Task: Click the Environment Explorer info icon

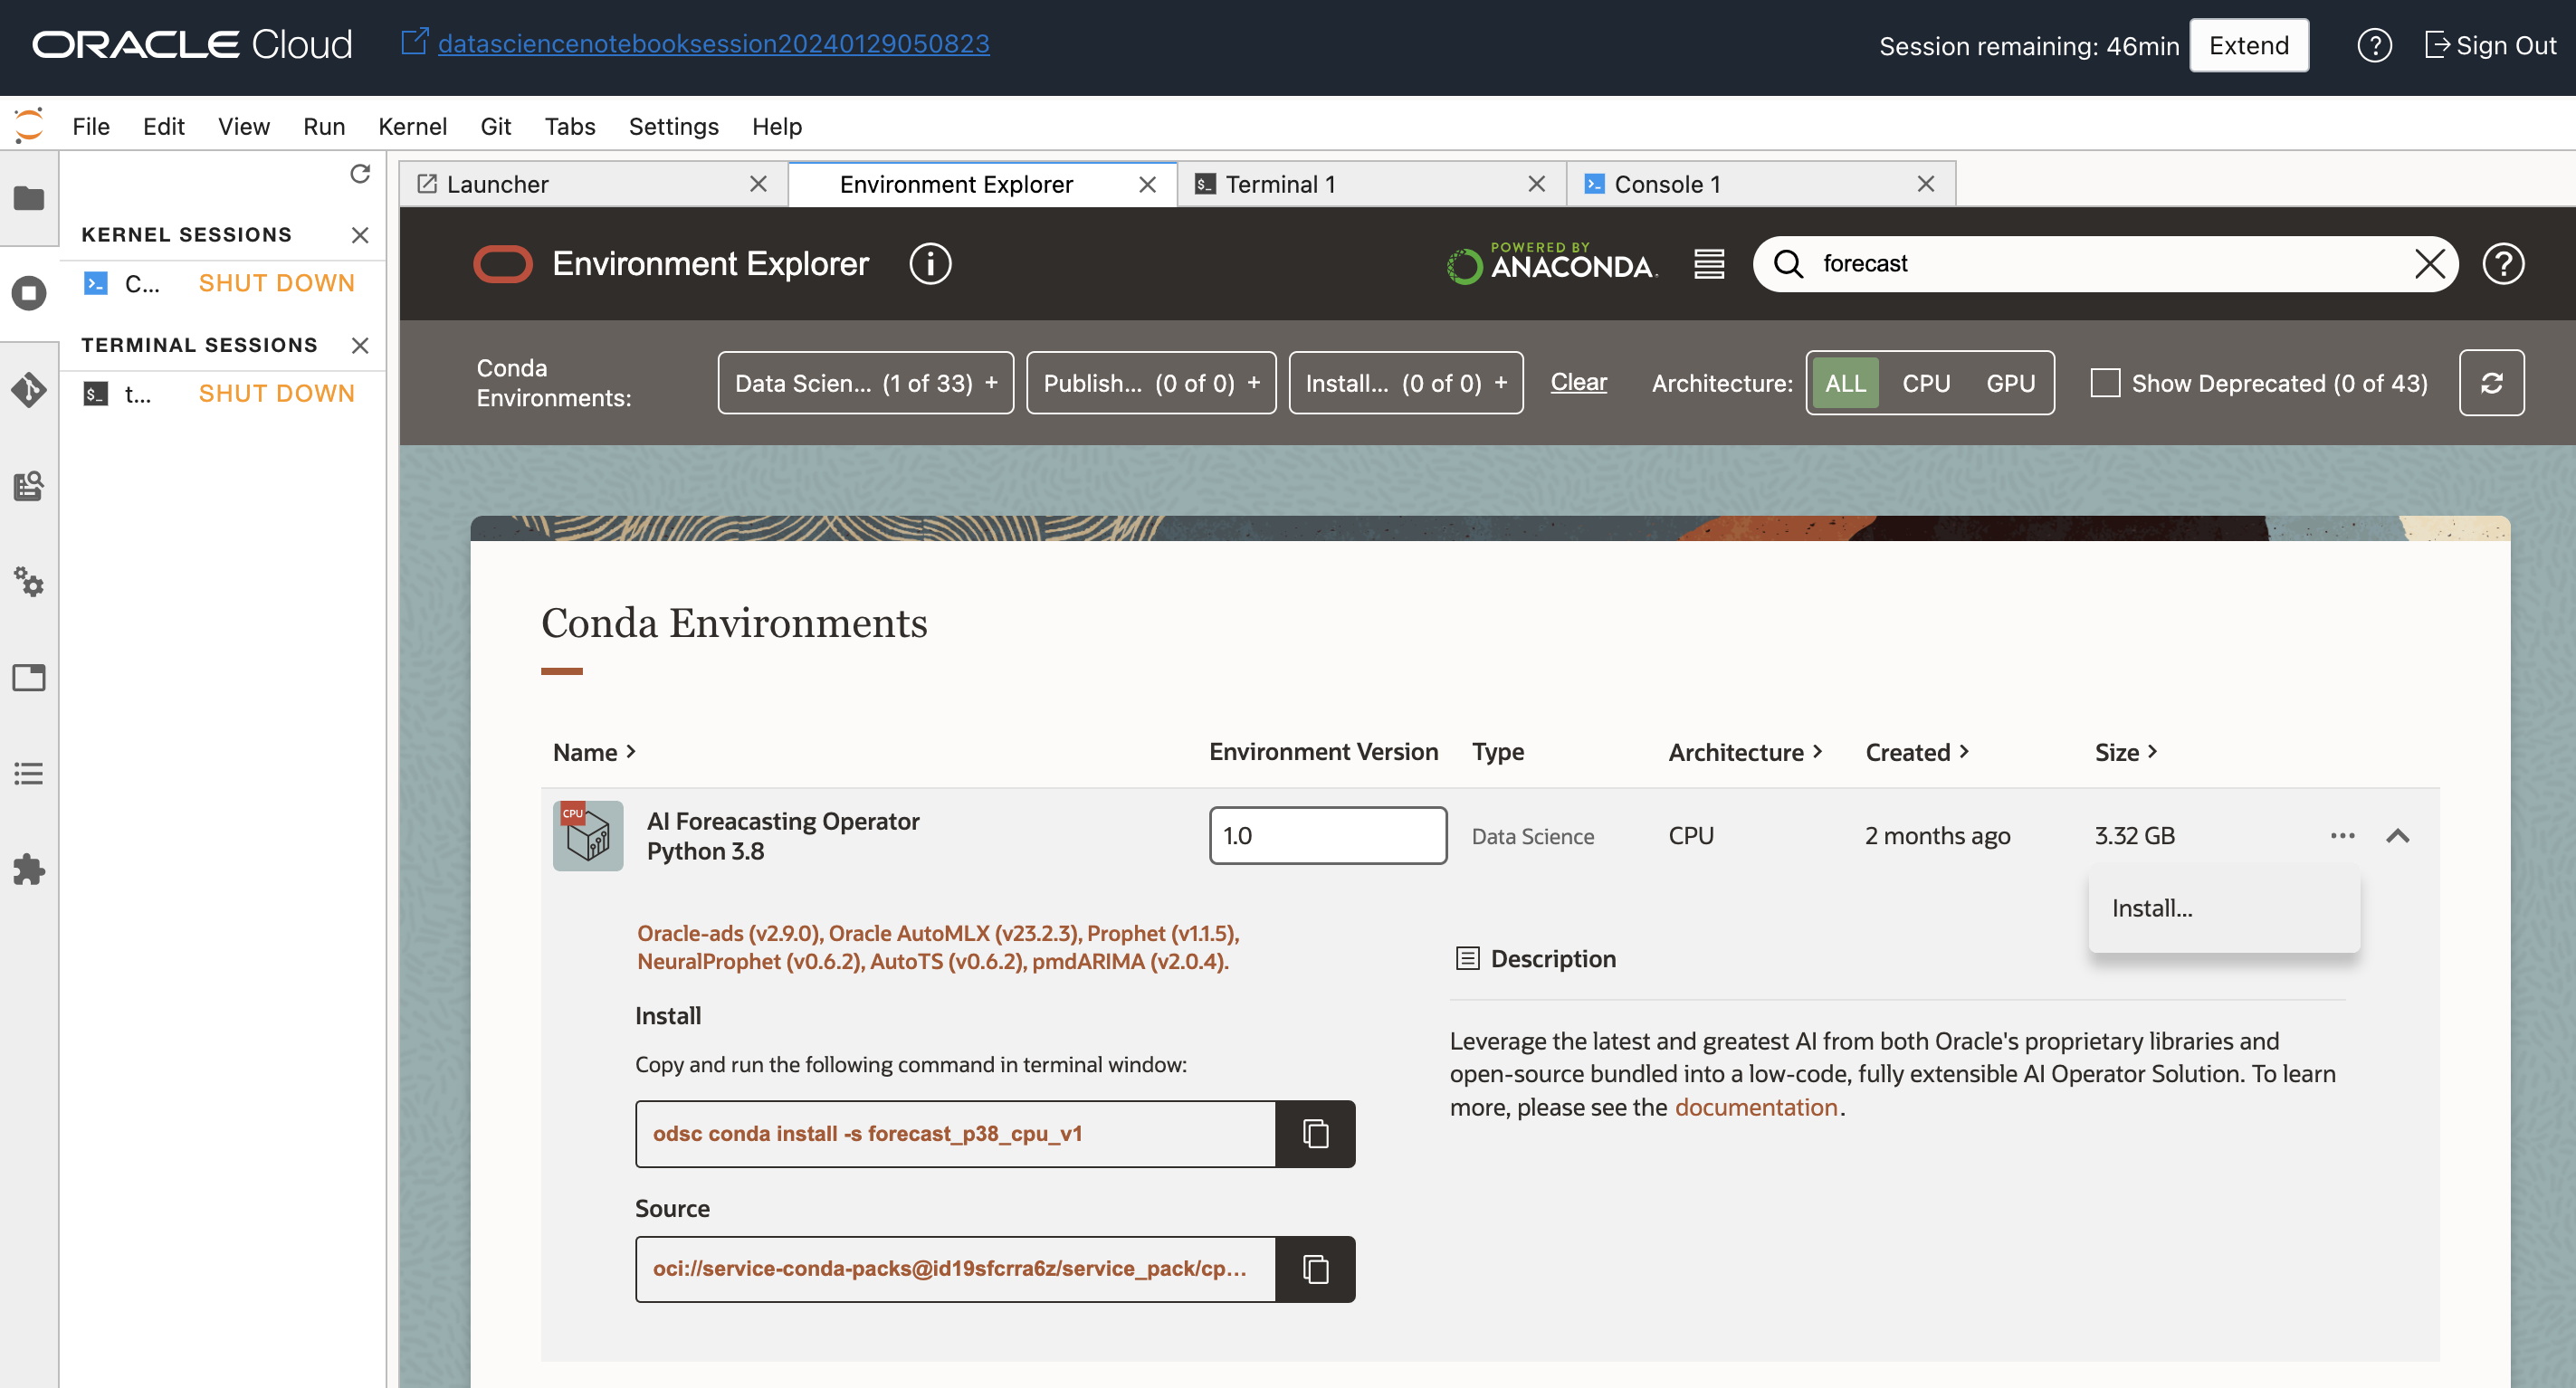Action: tap(929, 264)
